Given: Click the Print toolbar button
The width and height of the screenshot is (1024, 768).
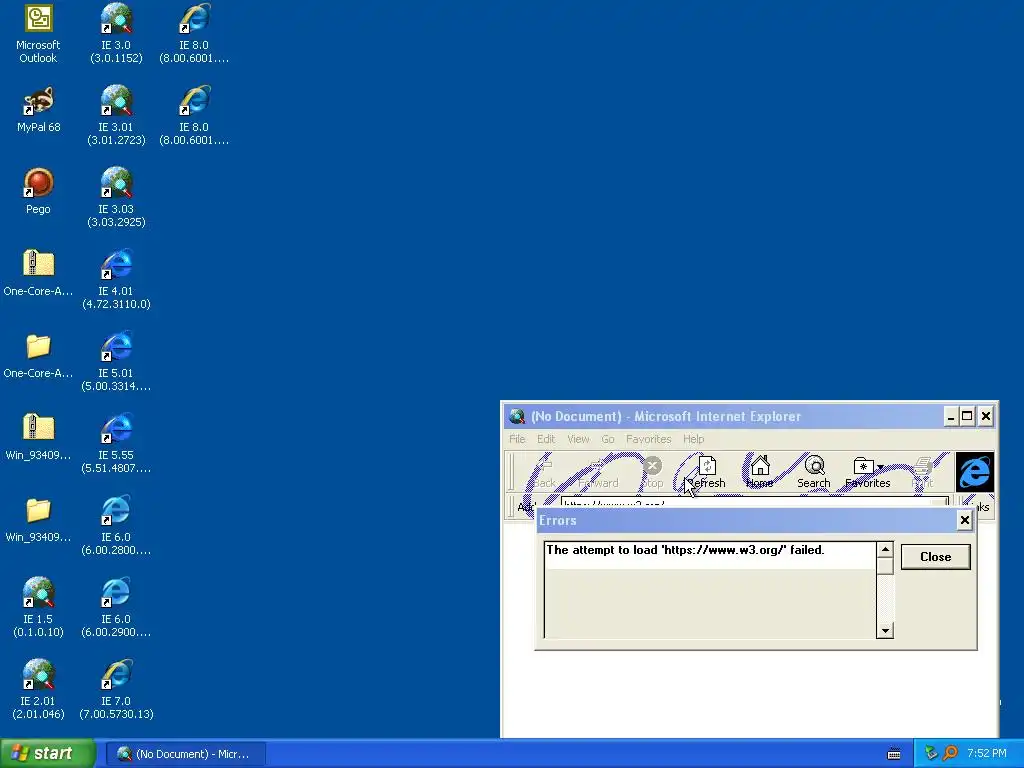Looking at the screenshot, I should pos(922,473).
